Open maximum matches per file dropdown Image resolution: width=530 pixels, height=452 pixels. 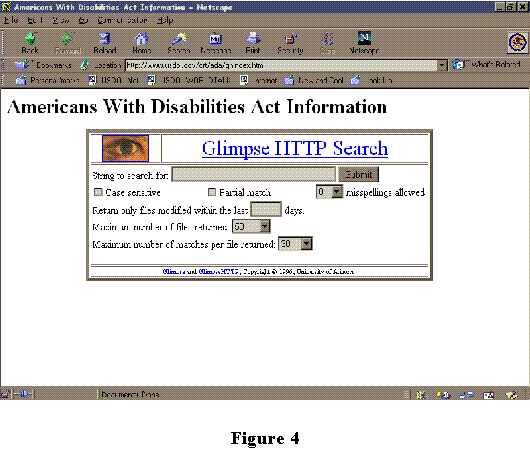click(x=295, y=243)
